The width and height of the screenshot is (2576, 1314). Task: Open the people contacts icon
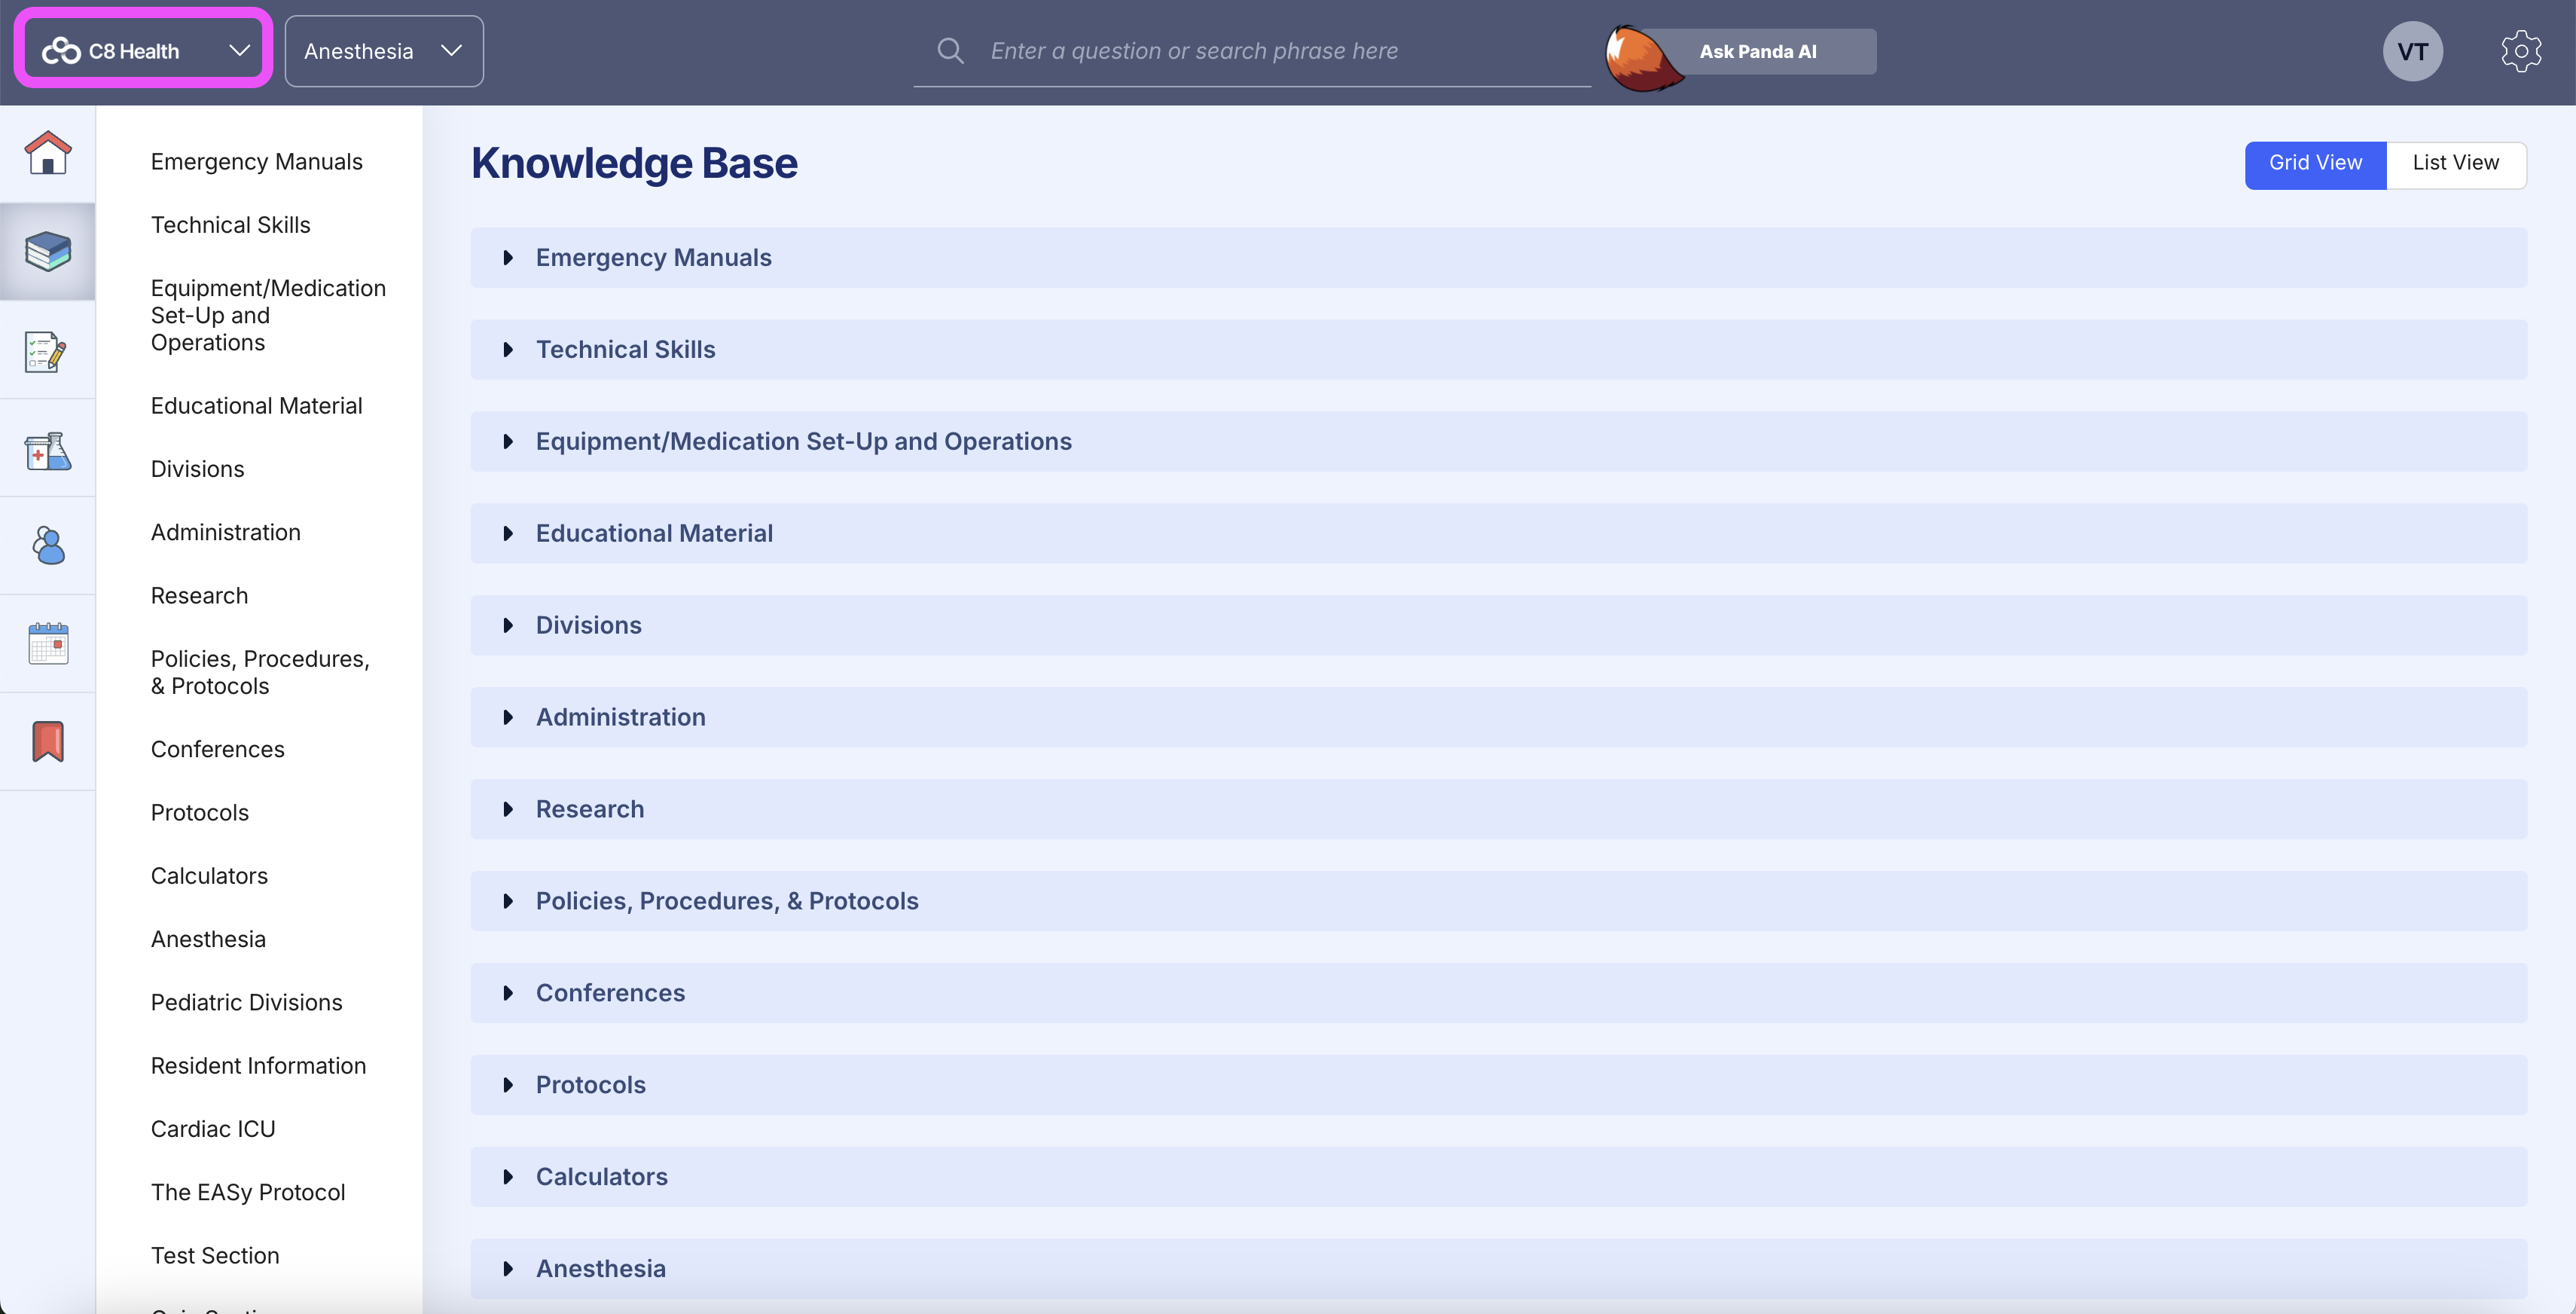coord(48,545)
